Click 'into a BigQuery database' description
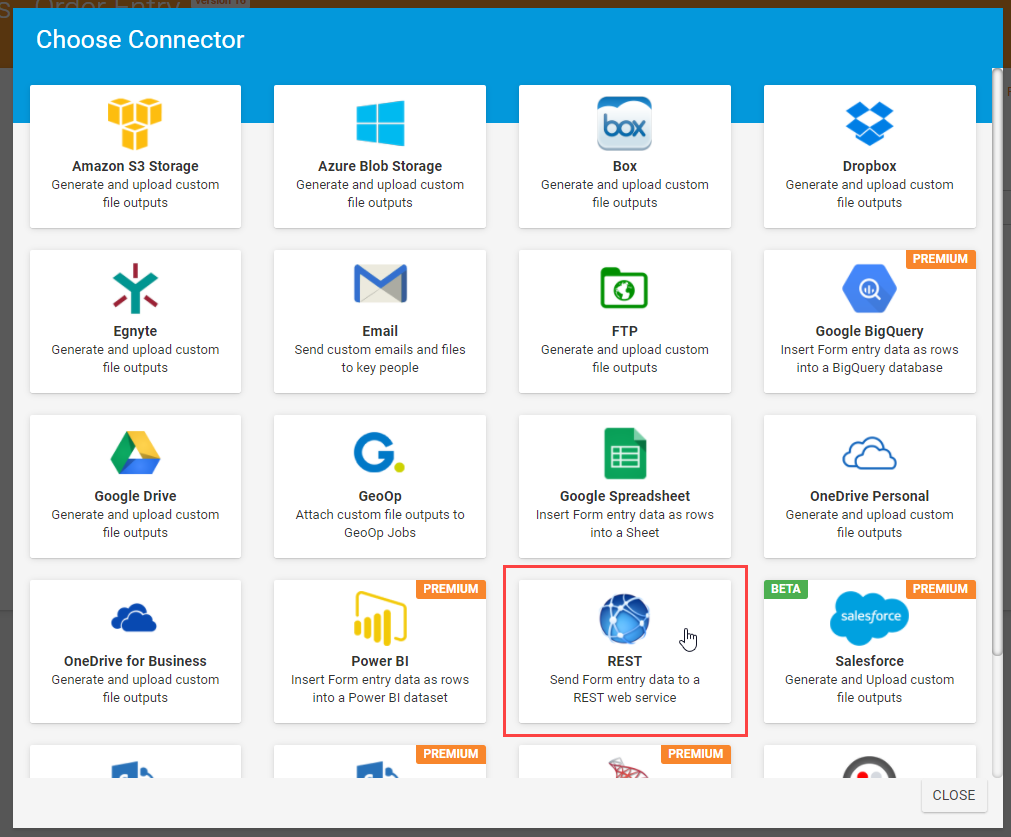Screen dimensions: 1011x837 869,368
